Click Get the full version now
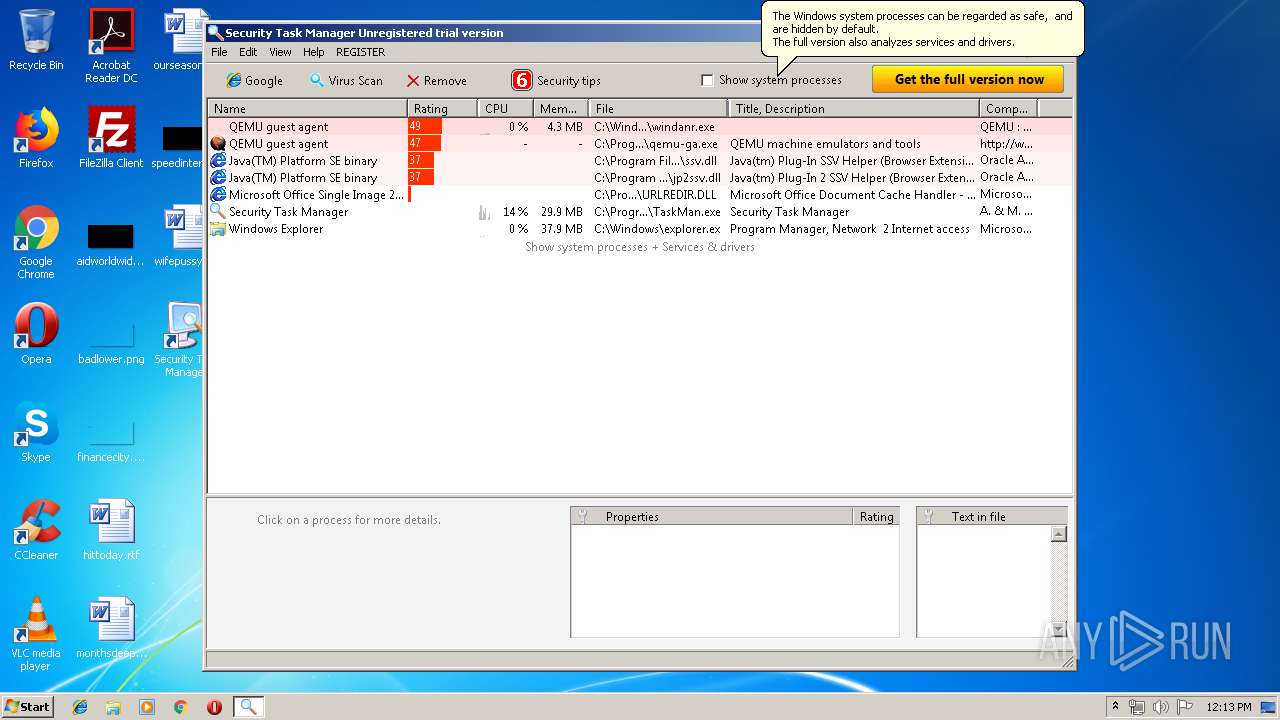Image resolution: width=1280 pixels, height=720 pixels. [968, 79]
